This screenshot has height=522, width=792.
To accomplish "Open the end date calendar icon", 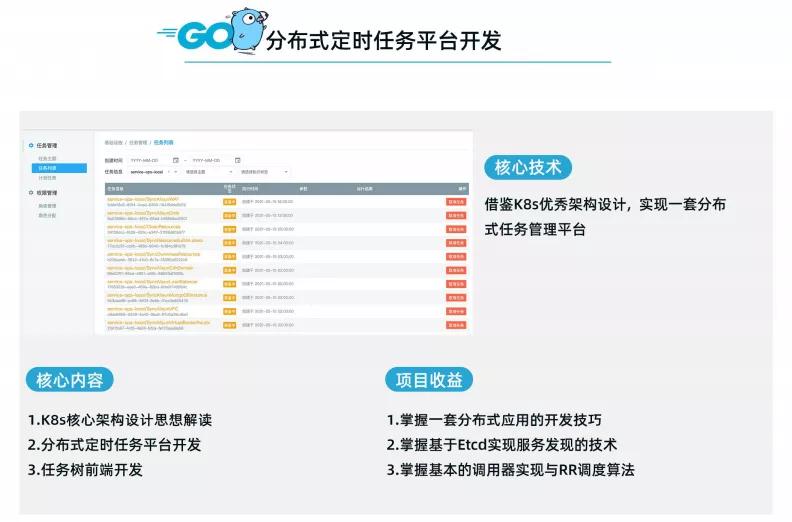I will click(238, 159).
